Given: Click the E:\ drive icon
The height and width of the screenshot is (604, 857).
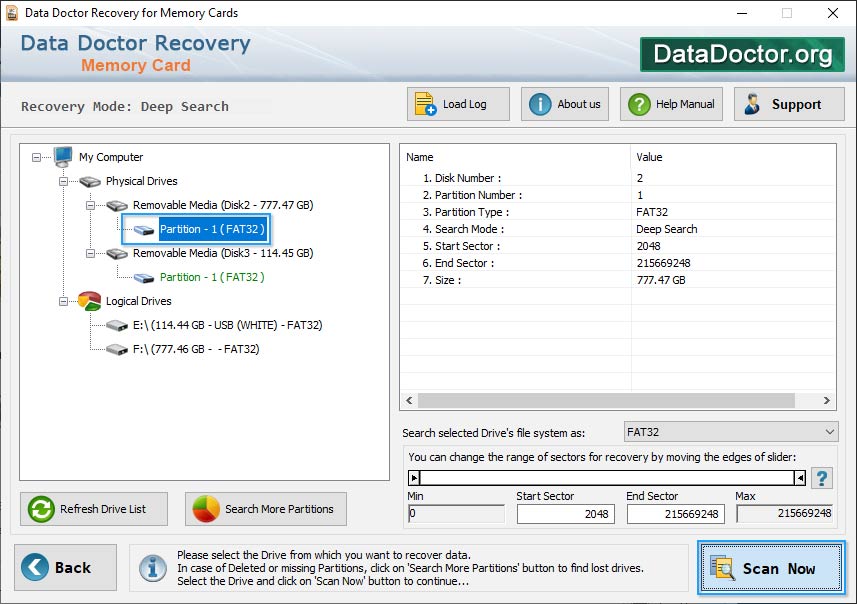Looking at the screenshot, I should pos(117,326).
